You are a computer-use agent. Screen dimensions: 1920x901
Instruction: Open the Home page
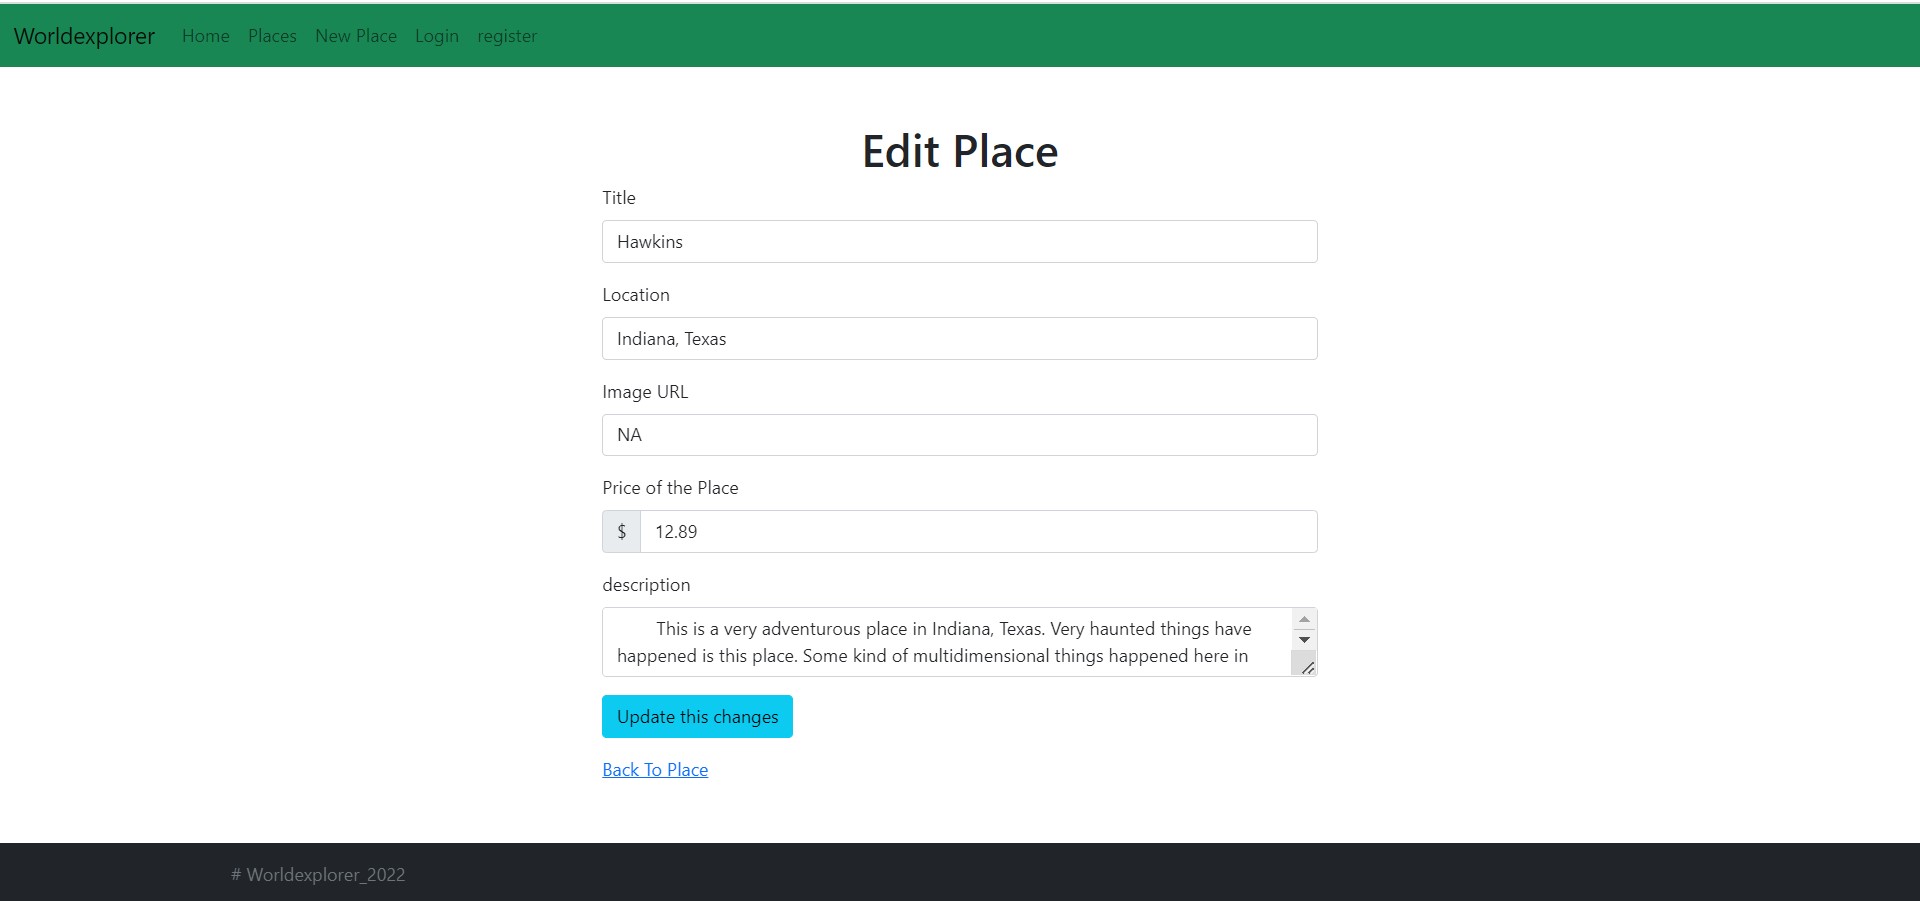tap(205, 36)
